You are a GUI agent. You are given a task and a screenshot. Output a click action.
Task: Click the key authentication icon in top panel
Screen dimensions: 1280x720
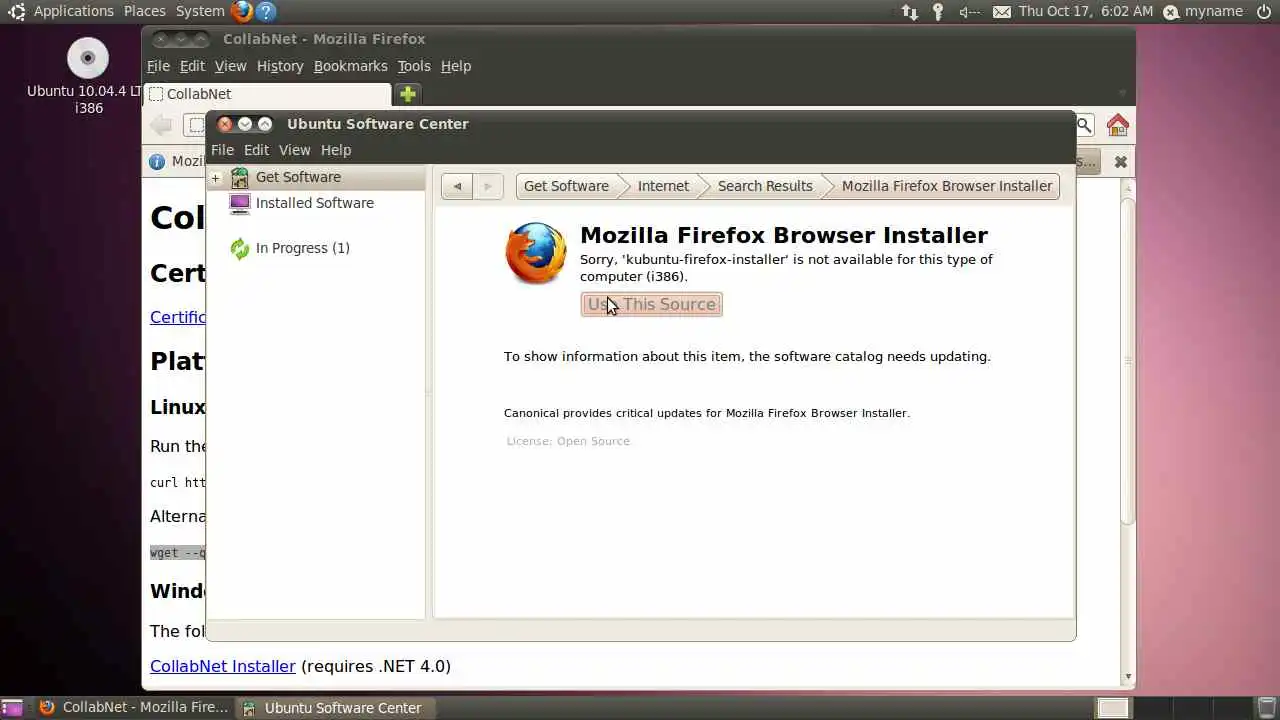click(938, 12)
